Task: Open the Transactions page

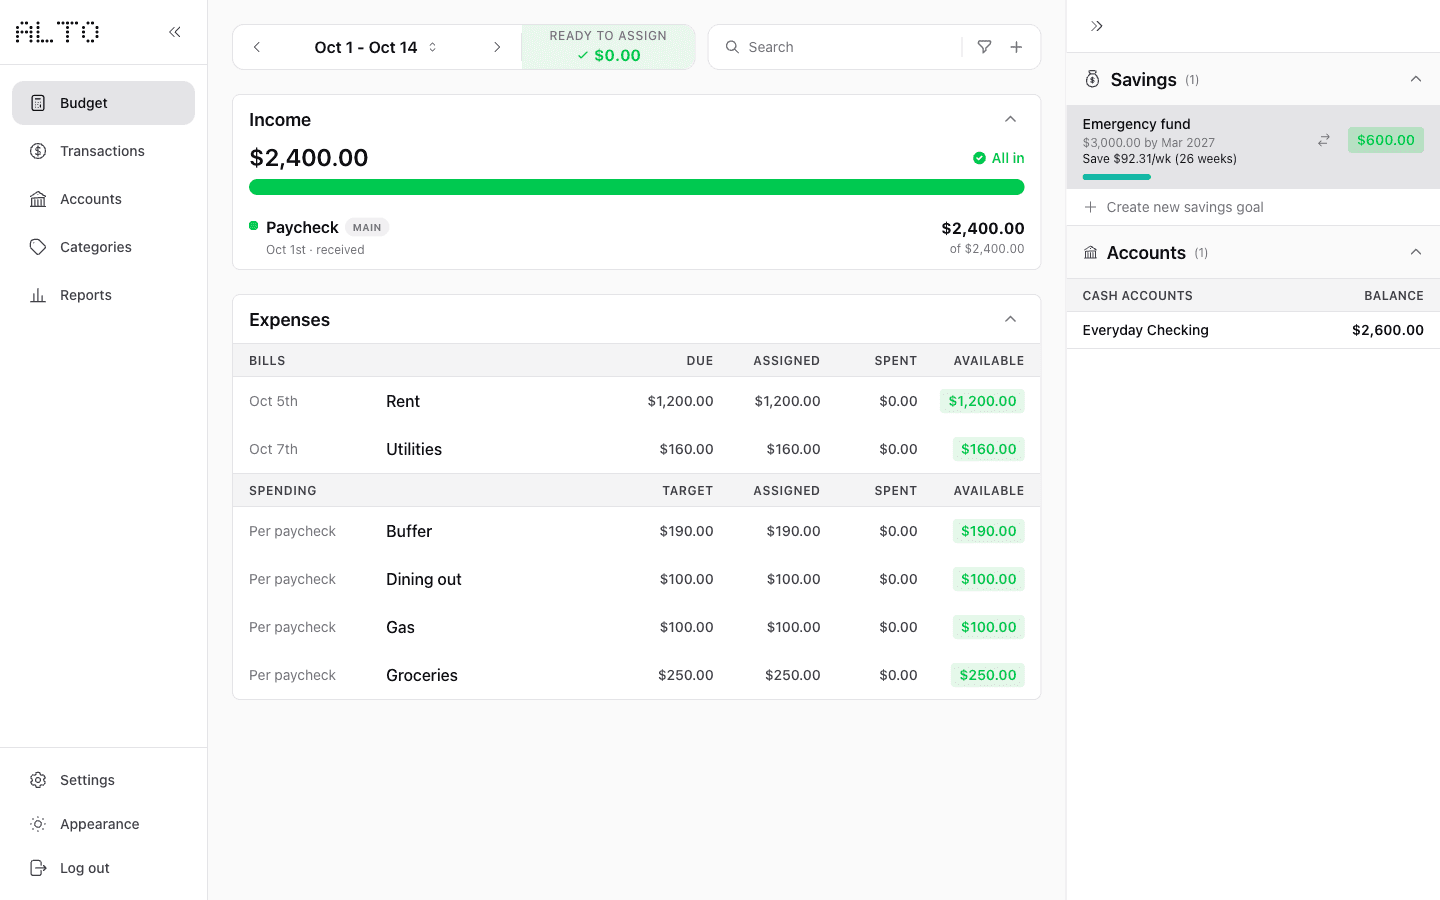Action: coord(103,151)
